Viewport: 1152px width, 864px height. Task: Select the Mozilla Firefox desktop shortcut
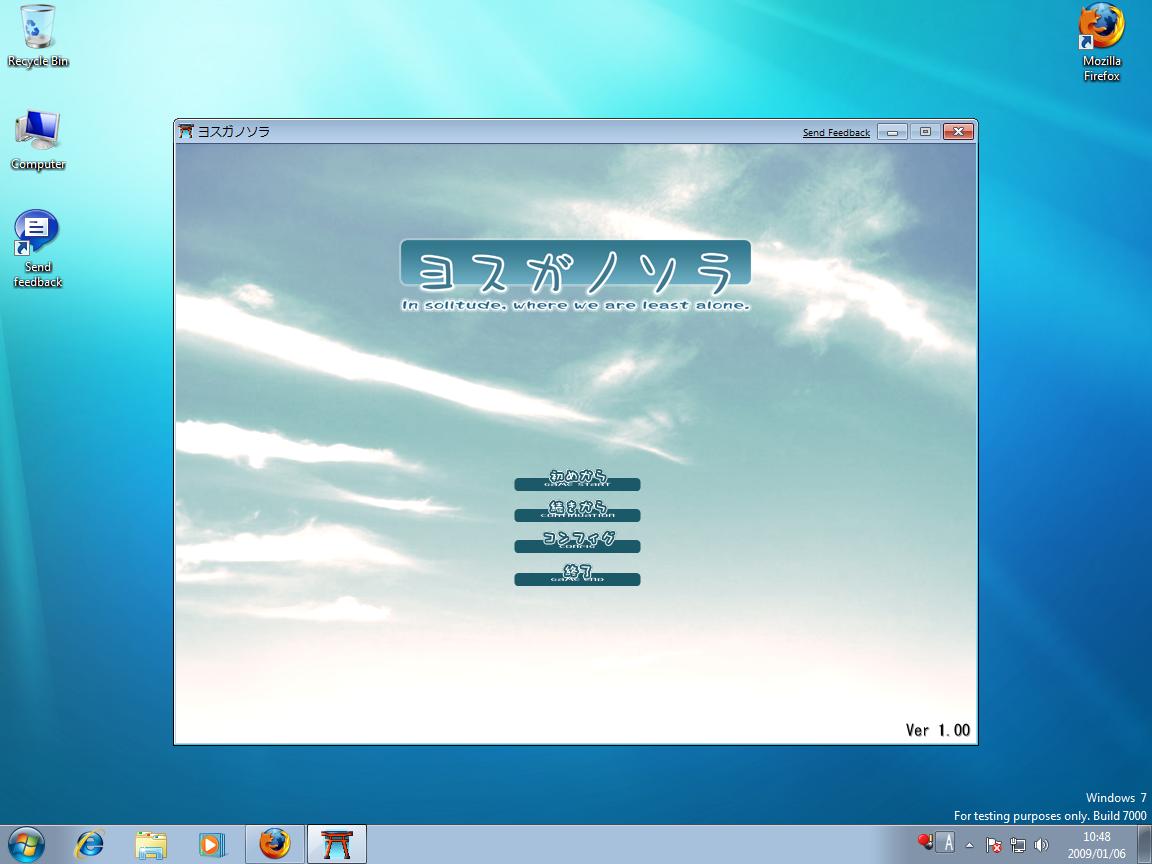coord(1101,42)
